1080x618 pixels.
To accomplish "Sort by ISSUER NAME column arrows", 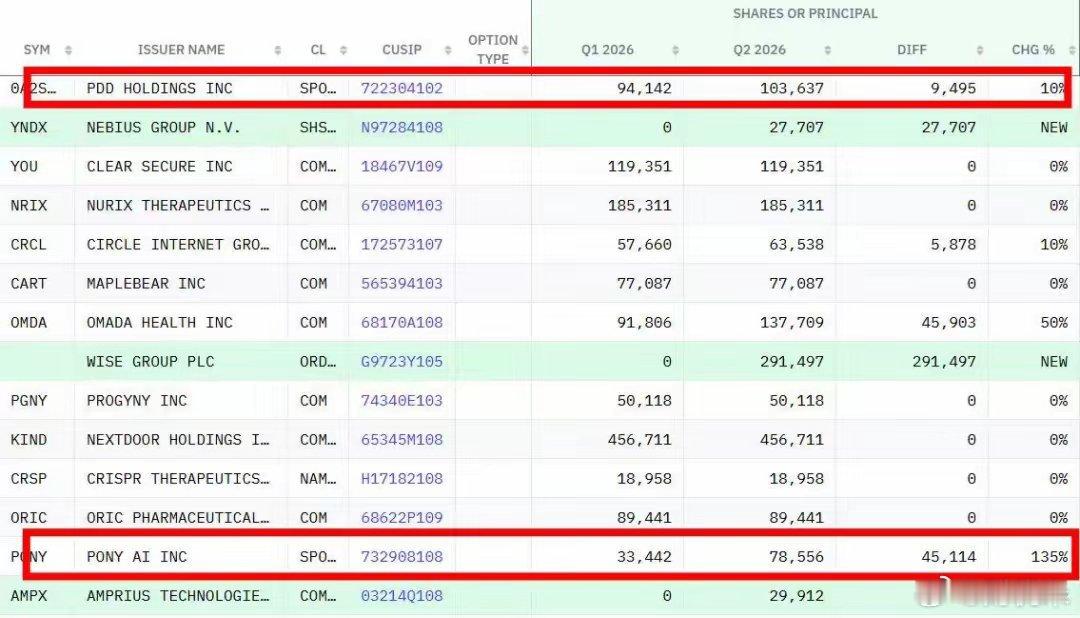I will coord(278,50).
